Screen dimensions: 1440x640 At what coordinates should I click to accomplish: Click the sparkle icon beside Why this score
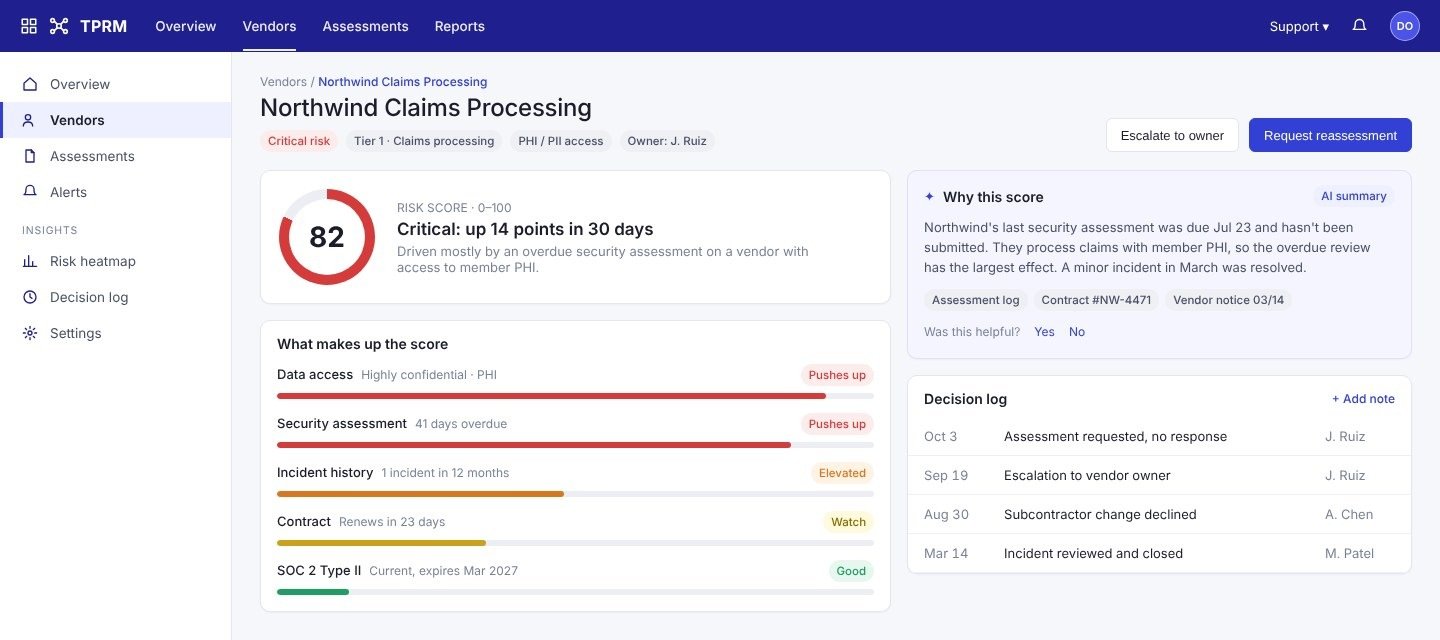(x=930, y=197)
